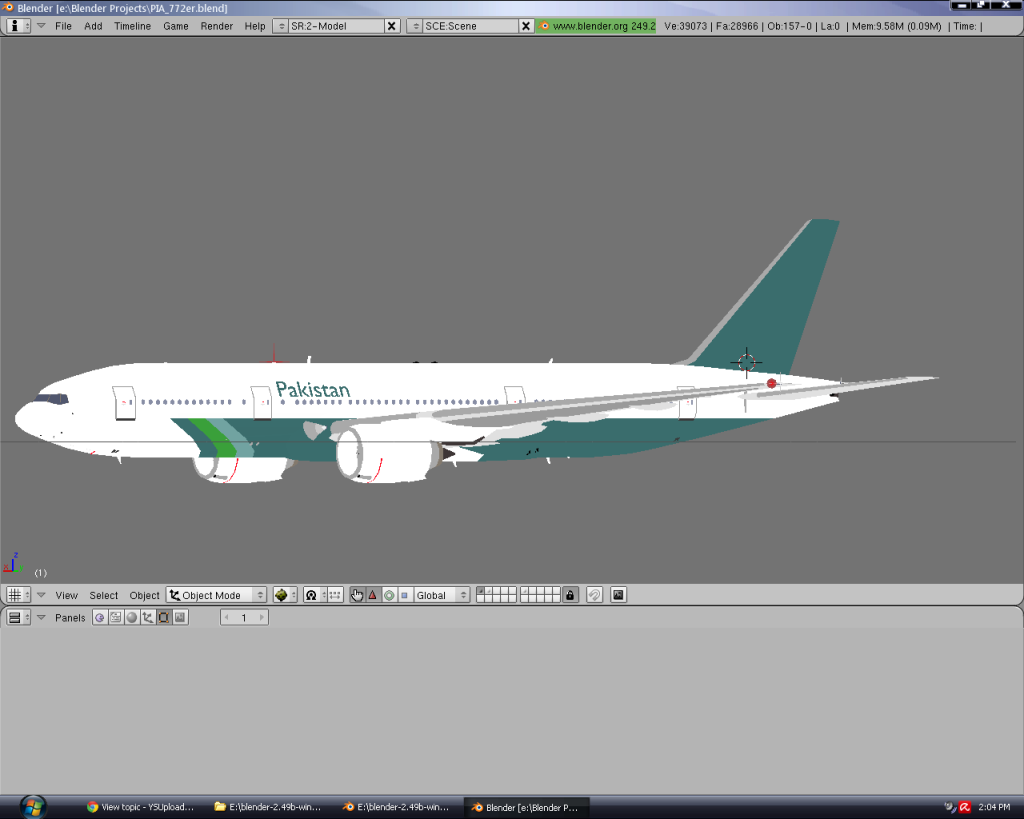Click the 2:04 PM system clock
The image size is (1024, 819).
point(994,807)
